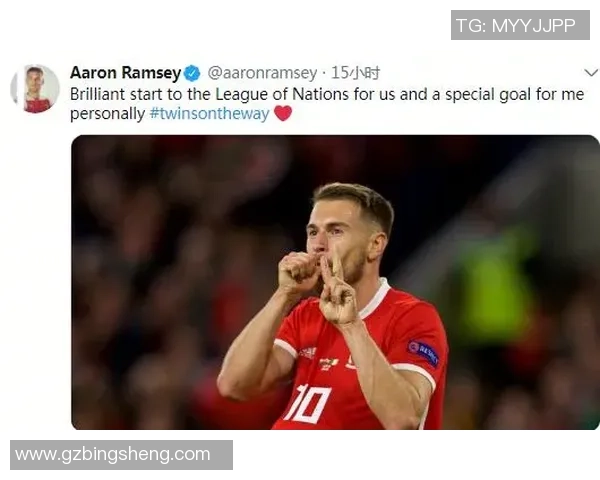Viewport: 600px width, 480px height.
Task: Click the 15小时 timestamp
Action: pyautogui.click(x=355, y=73)
